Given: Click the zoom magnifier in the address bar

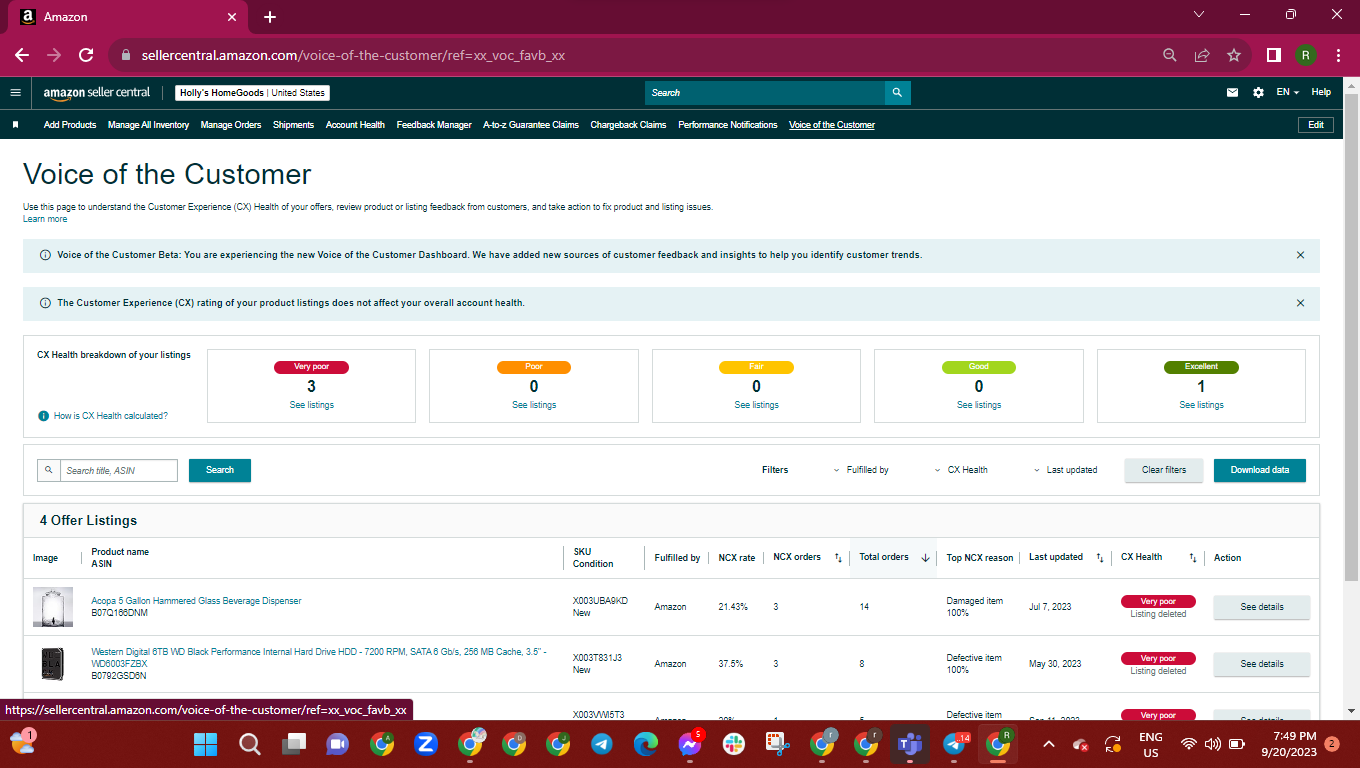Looking at the screenshot, I should (x=1170, y=55).
